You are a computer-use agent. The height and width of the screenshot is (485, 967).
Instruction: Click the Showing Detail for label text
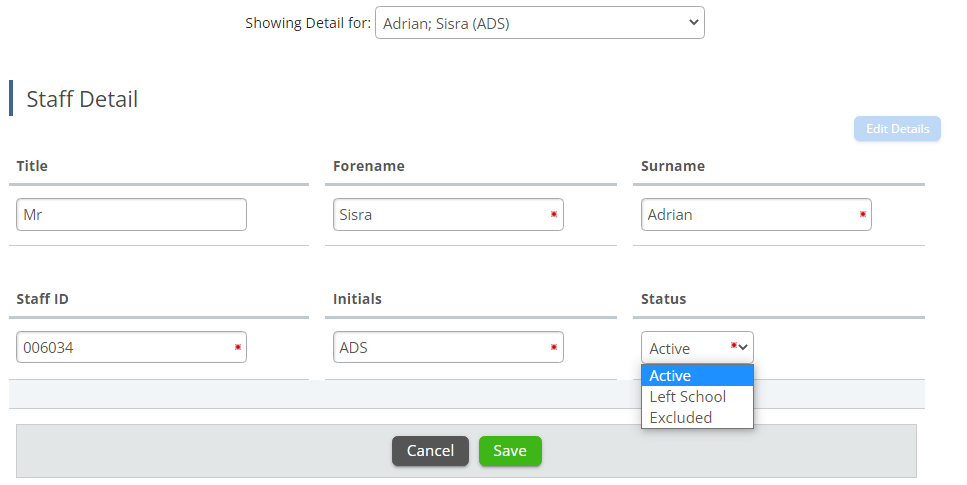307,23
